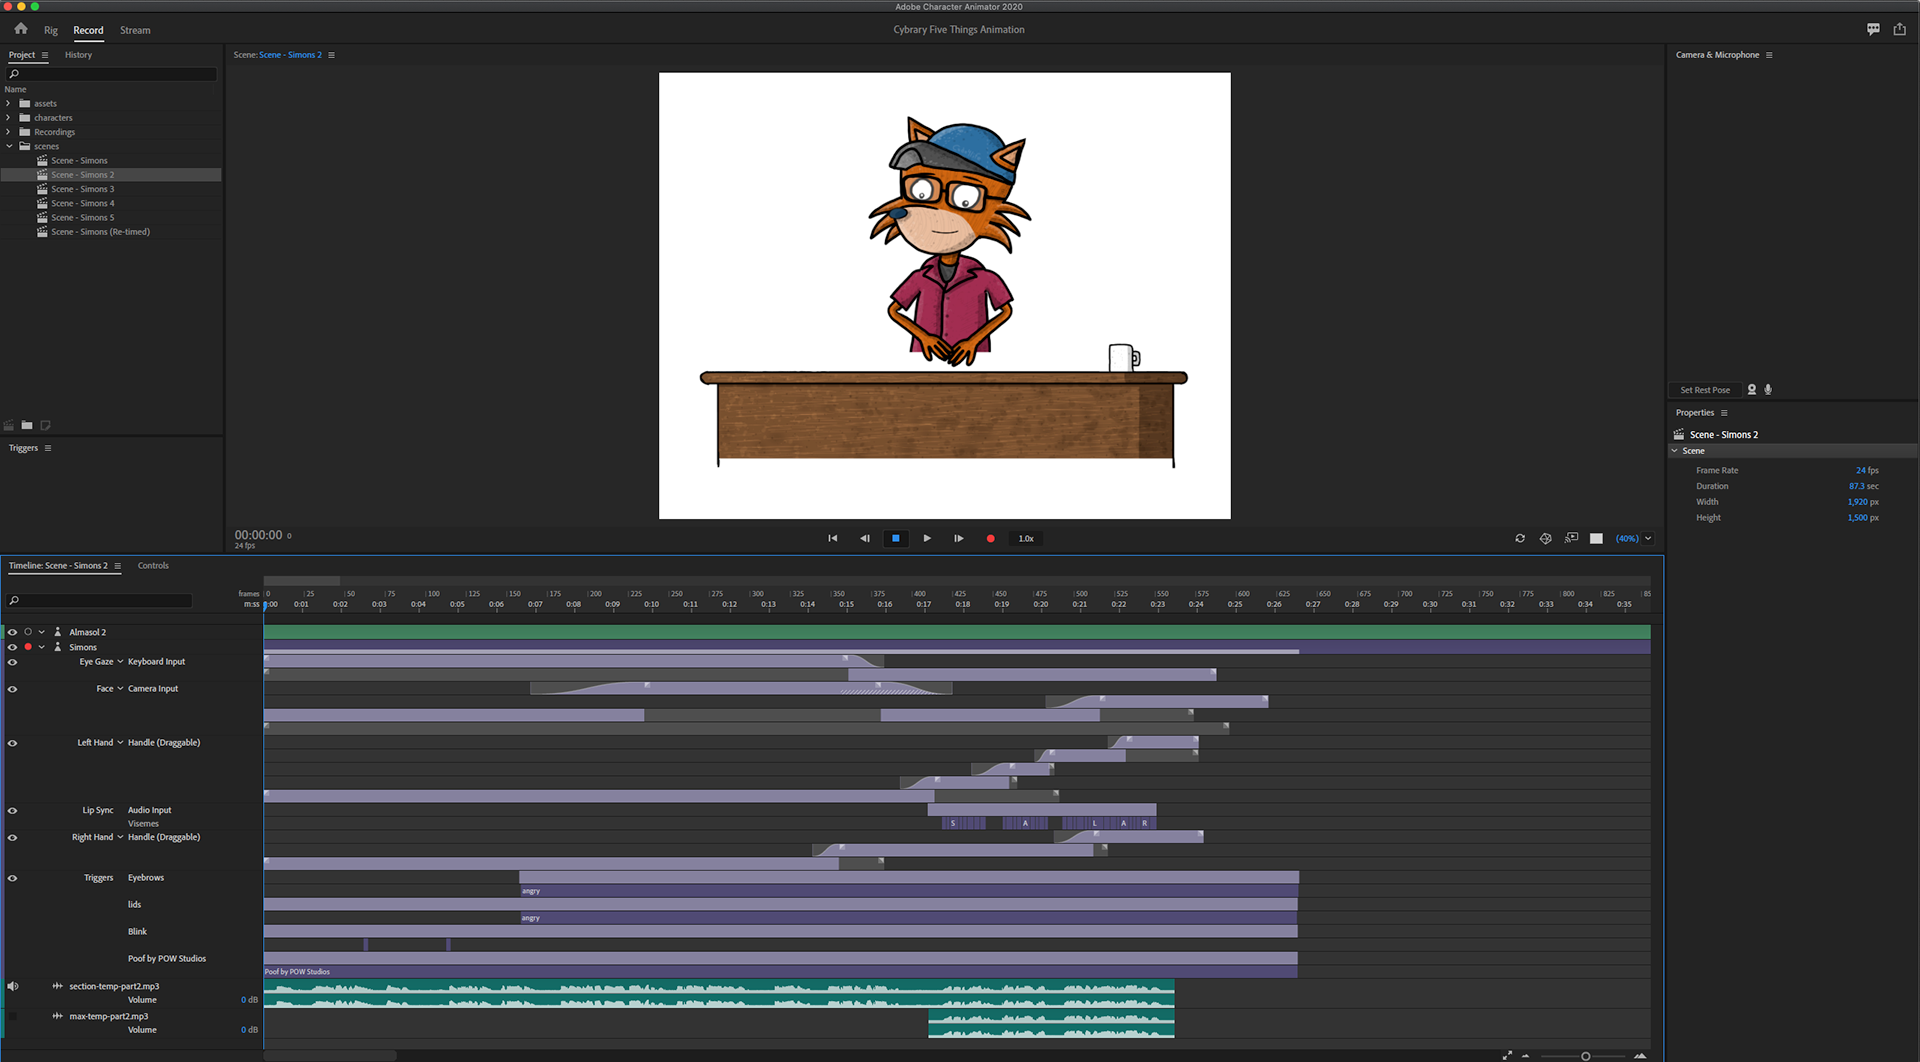The height and width of the screenshot is (1062, 1920).
Task: Disarm Simons puppet red record dot
Action: coord(28,647)
